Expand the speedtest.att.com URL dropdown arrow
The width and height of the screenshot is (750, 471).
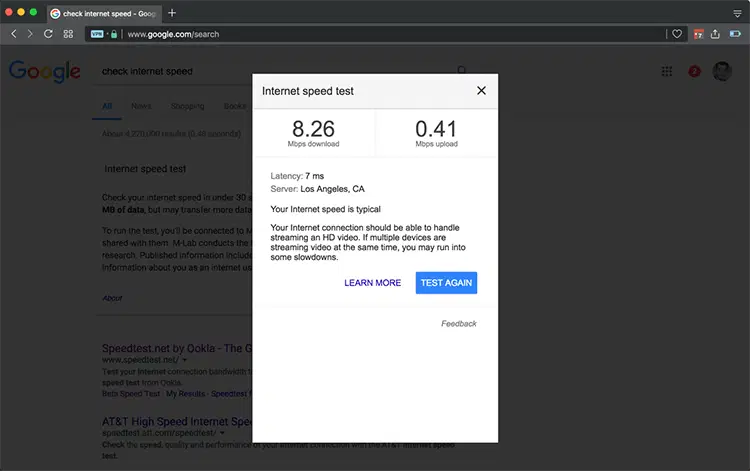[222, 433]
